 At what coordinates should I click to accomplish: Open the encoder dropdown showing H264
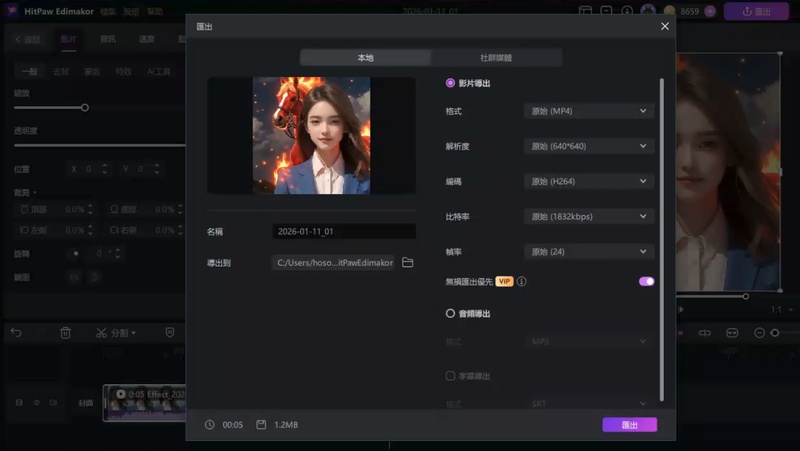(589, 182)
